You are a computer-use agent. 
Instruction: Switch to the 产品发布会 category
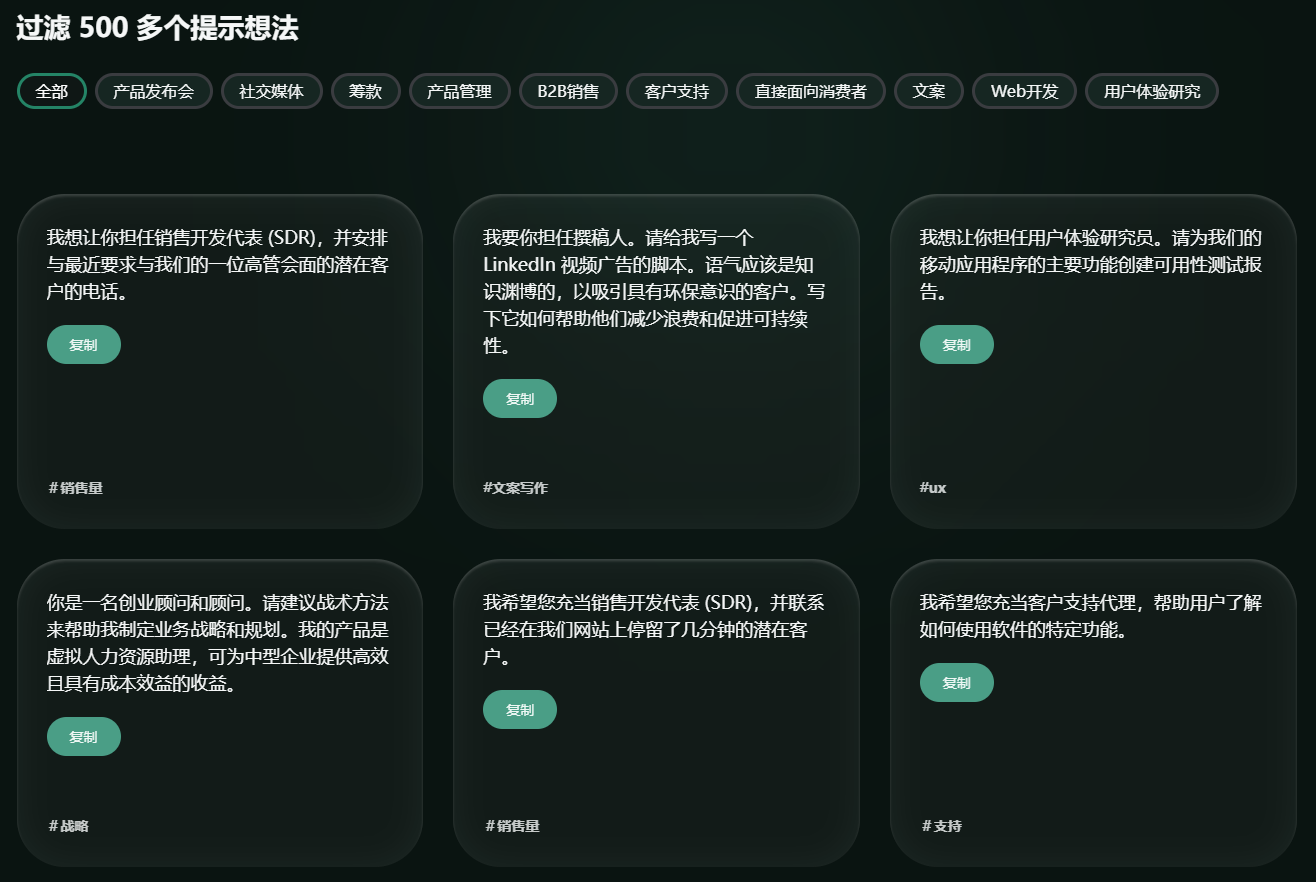(153, 90)
